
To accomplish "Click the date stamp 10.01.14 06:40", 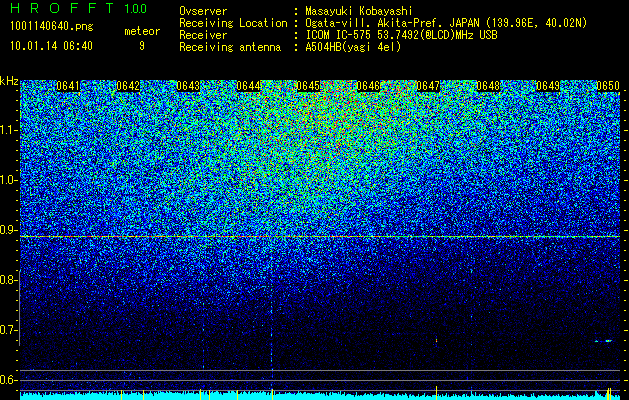I will tap(51, 46).
